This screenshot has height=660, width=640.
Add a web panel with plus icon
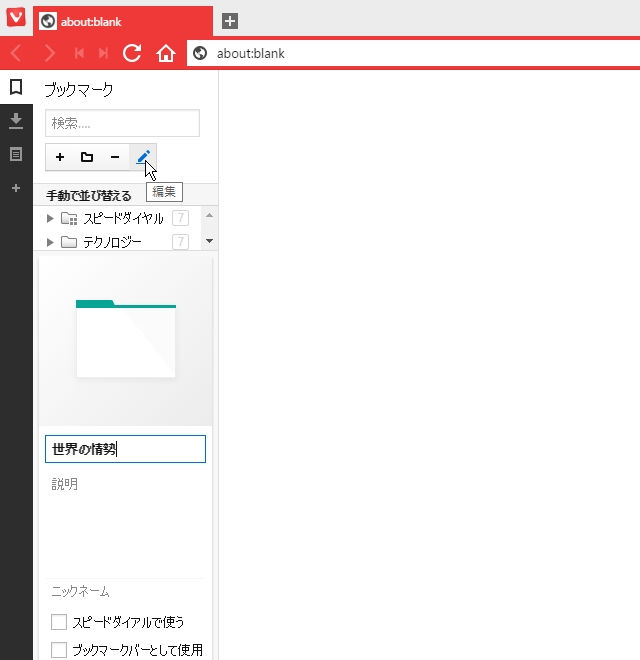[x=16, y=188]
